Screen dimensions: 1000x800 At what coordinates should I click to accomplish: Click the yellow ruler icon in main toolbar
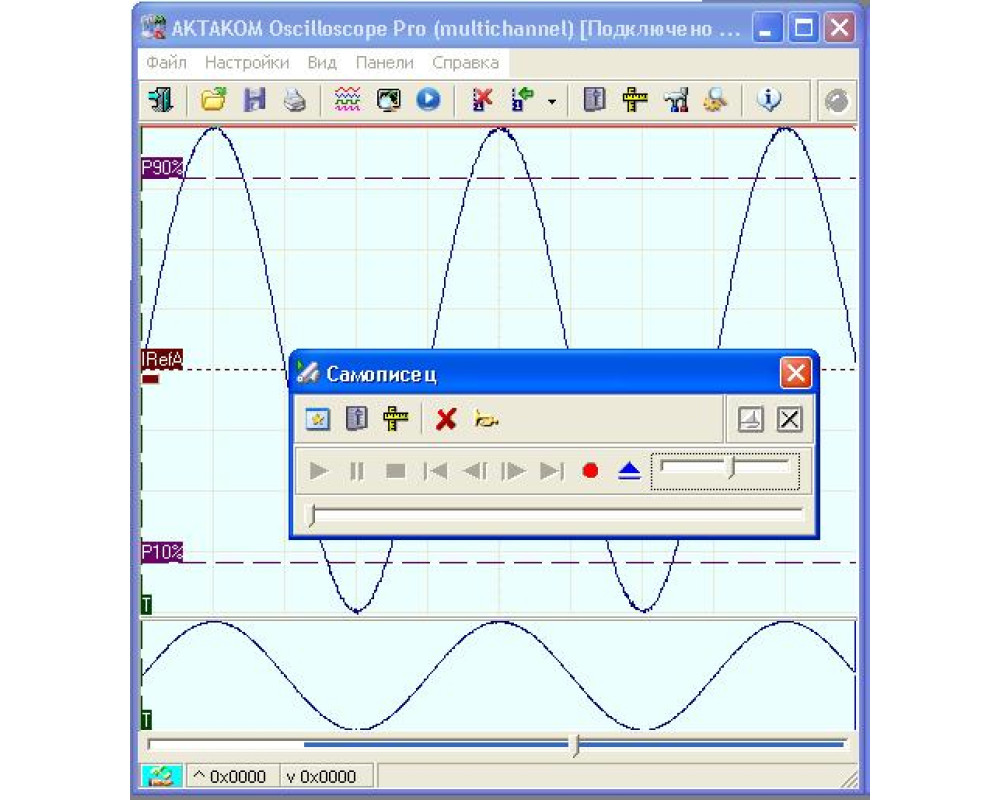click(x=634, y=100)
